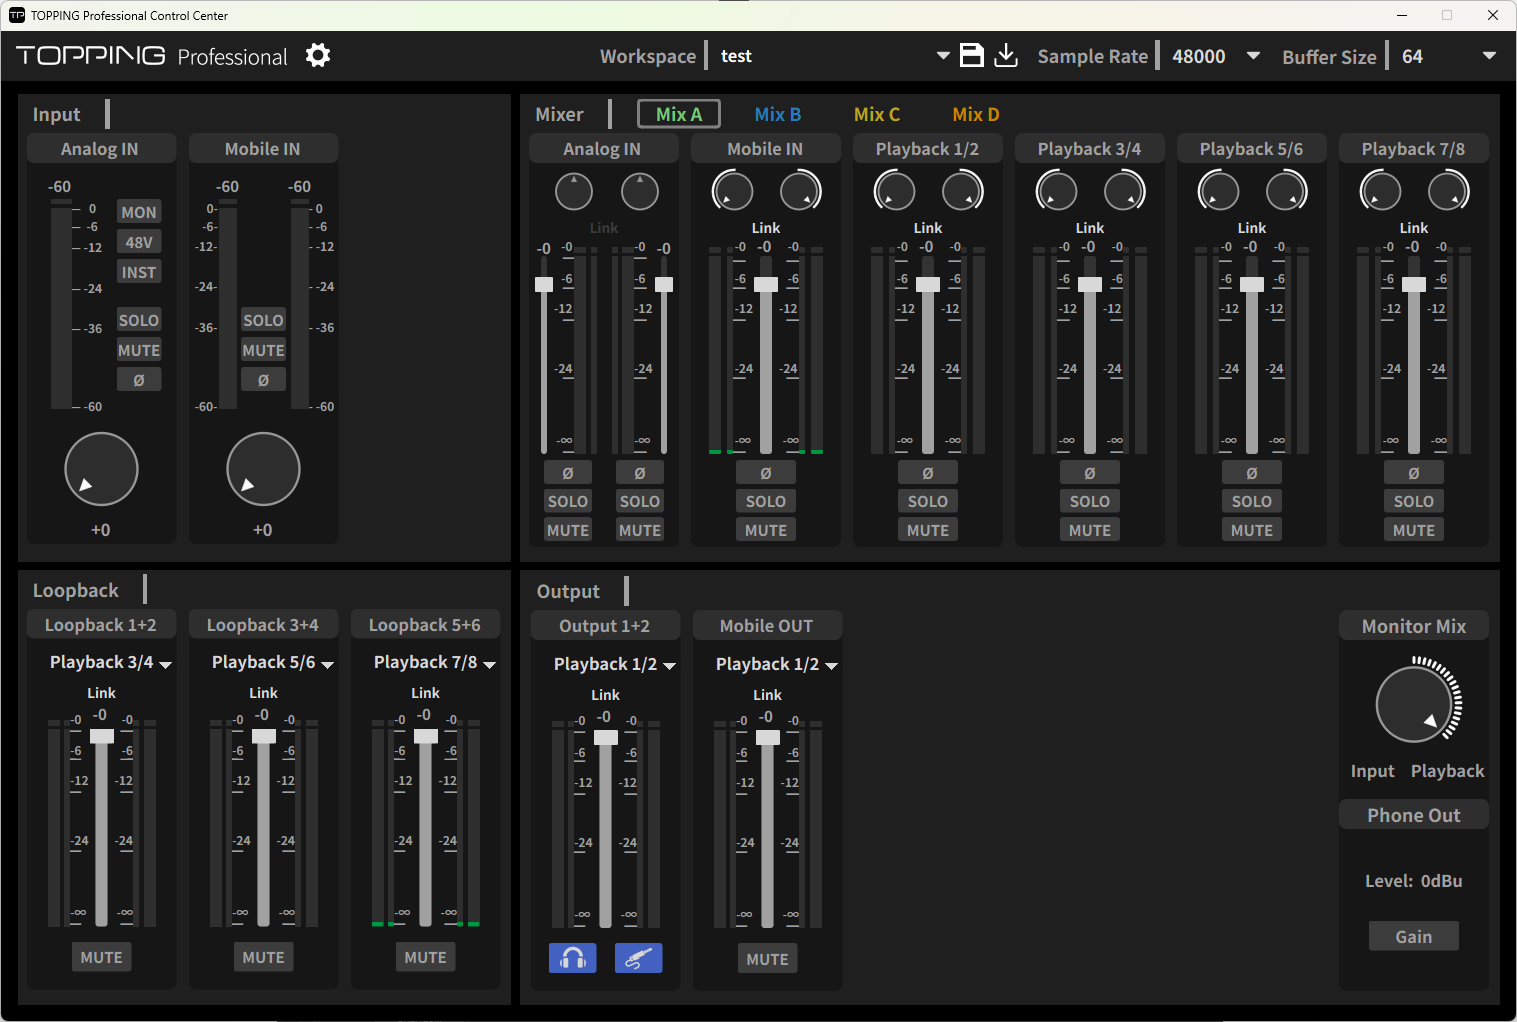Invert phase on Input Analog IN
1517x1022 pixels.
(139, 380)
